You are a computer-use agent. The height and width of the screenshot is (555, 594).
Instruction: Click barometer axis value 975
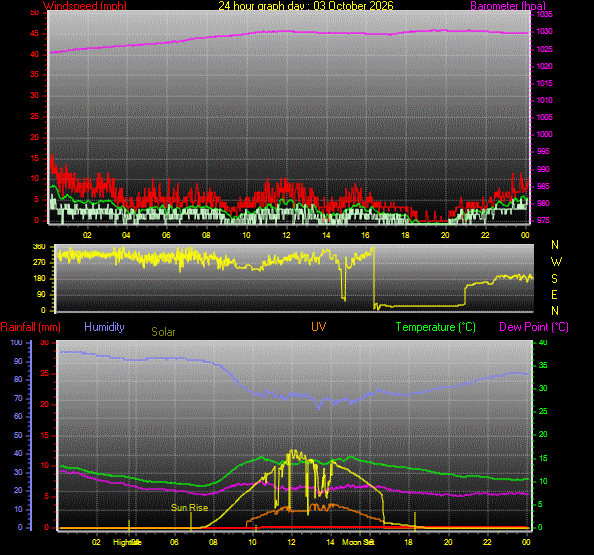[x=543, y=220]
